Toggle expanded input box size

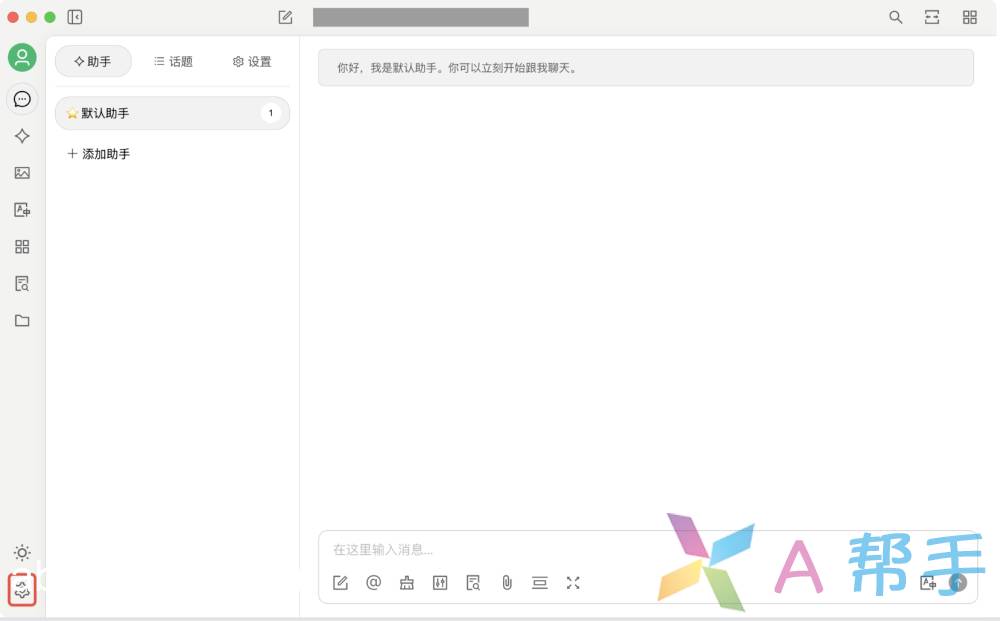click(573, 583)
